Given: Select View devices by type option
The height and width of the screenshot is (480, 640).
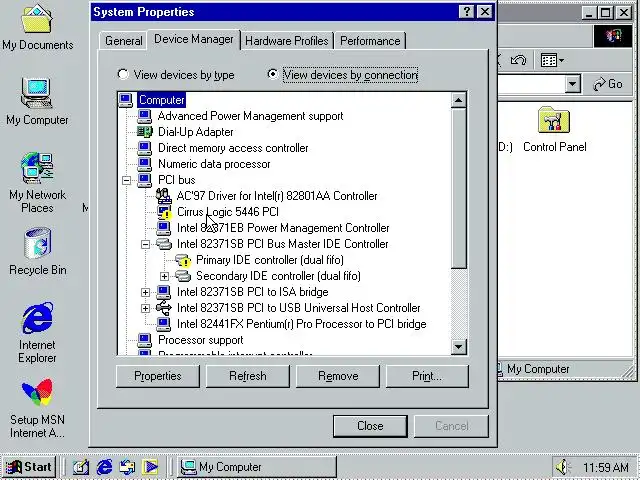Looking at the screenshot, I should coord(176,75).
